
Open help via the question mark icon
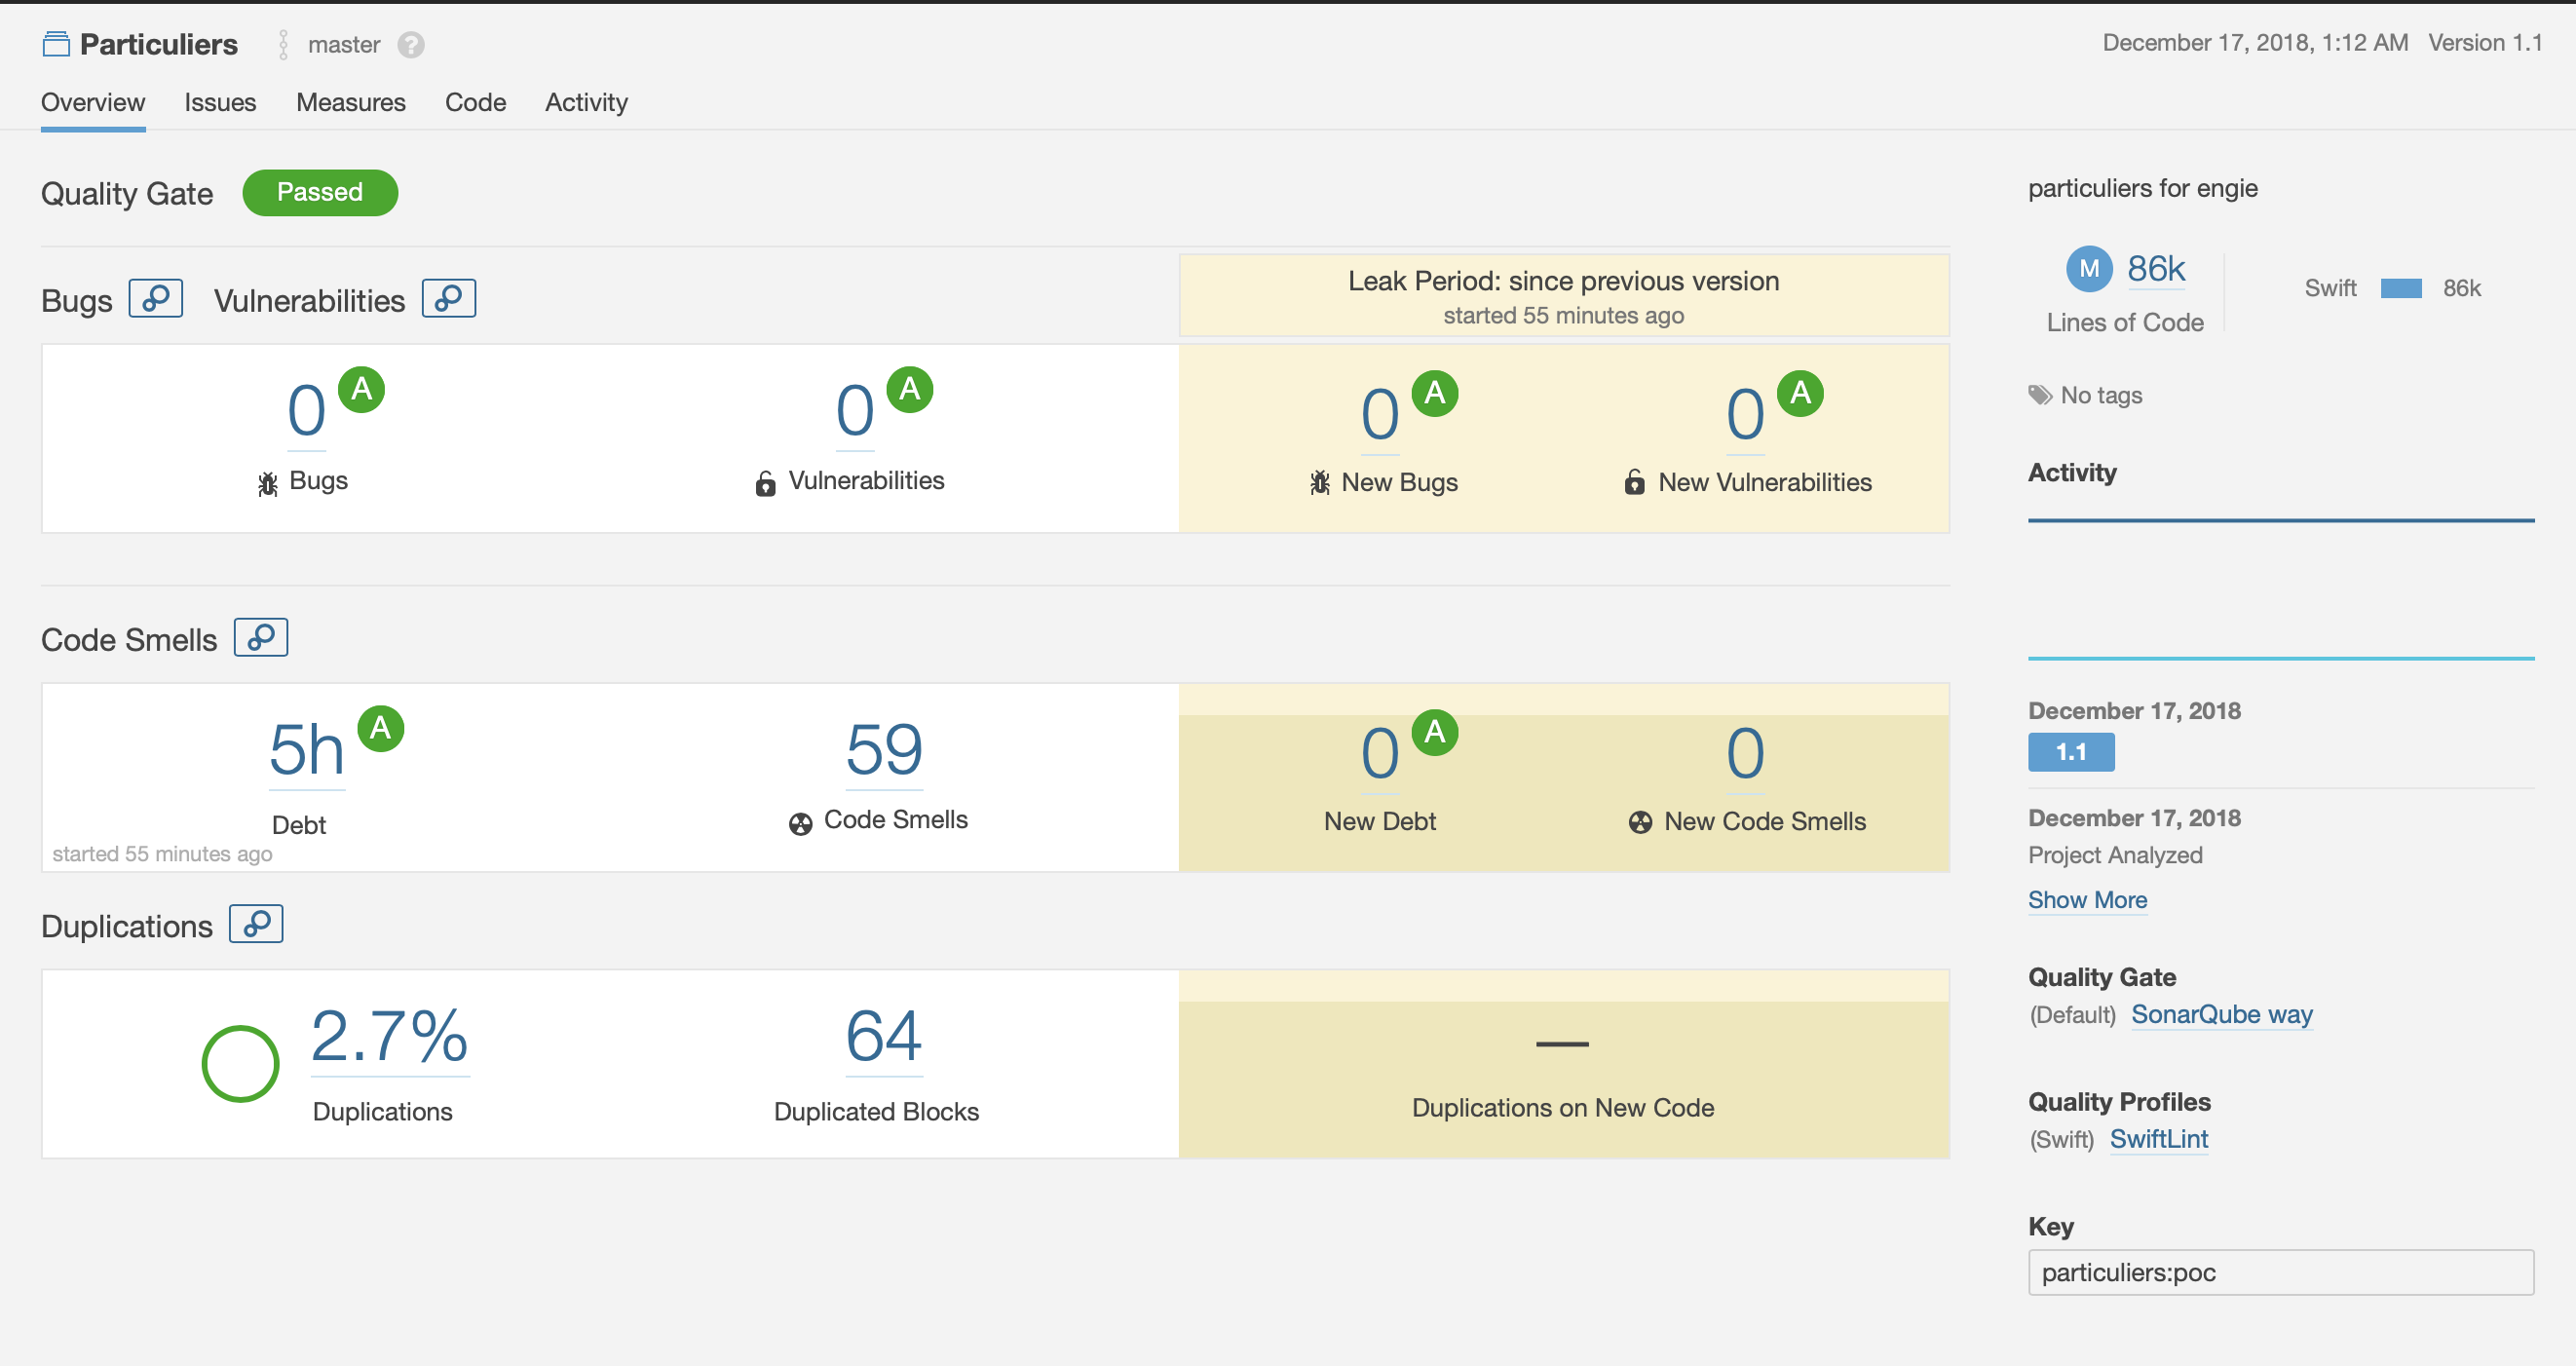point(410,44)
